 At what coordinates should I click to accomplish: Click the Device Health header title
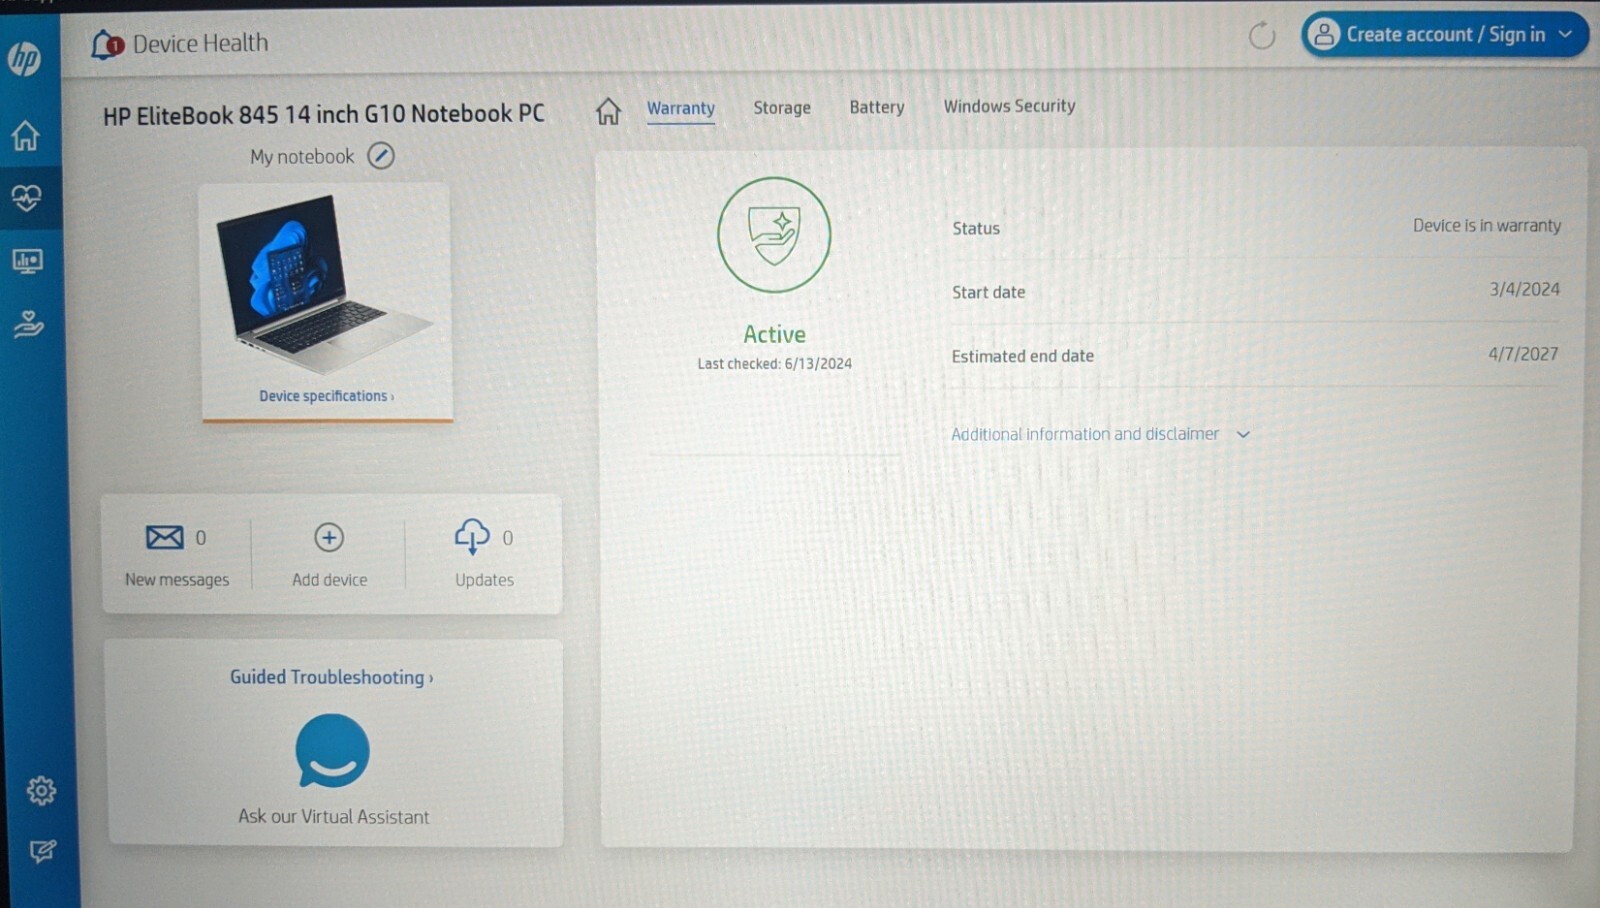click(201, 43)
